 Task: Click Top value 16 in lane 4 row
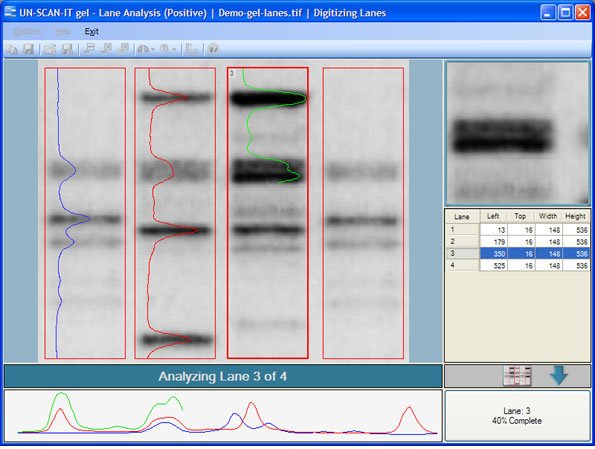pos(521,266)
